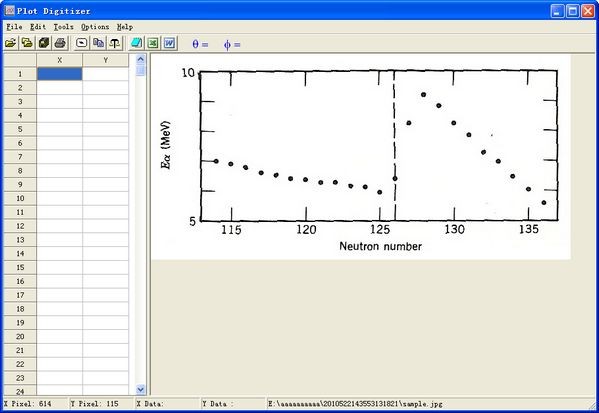This screenshot has width=599, height=413.
Task: Click the highest data point on the plot
Action: coord(423,94)
